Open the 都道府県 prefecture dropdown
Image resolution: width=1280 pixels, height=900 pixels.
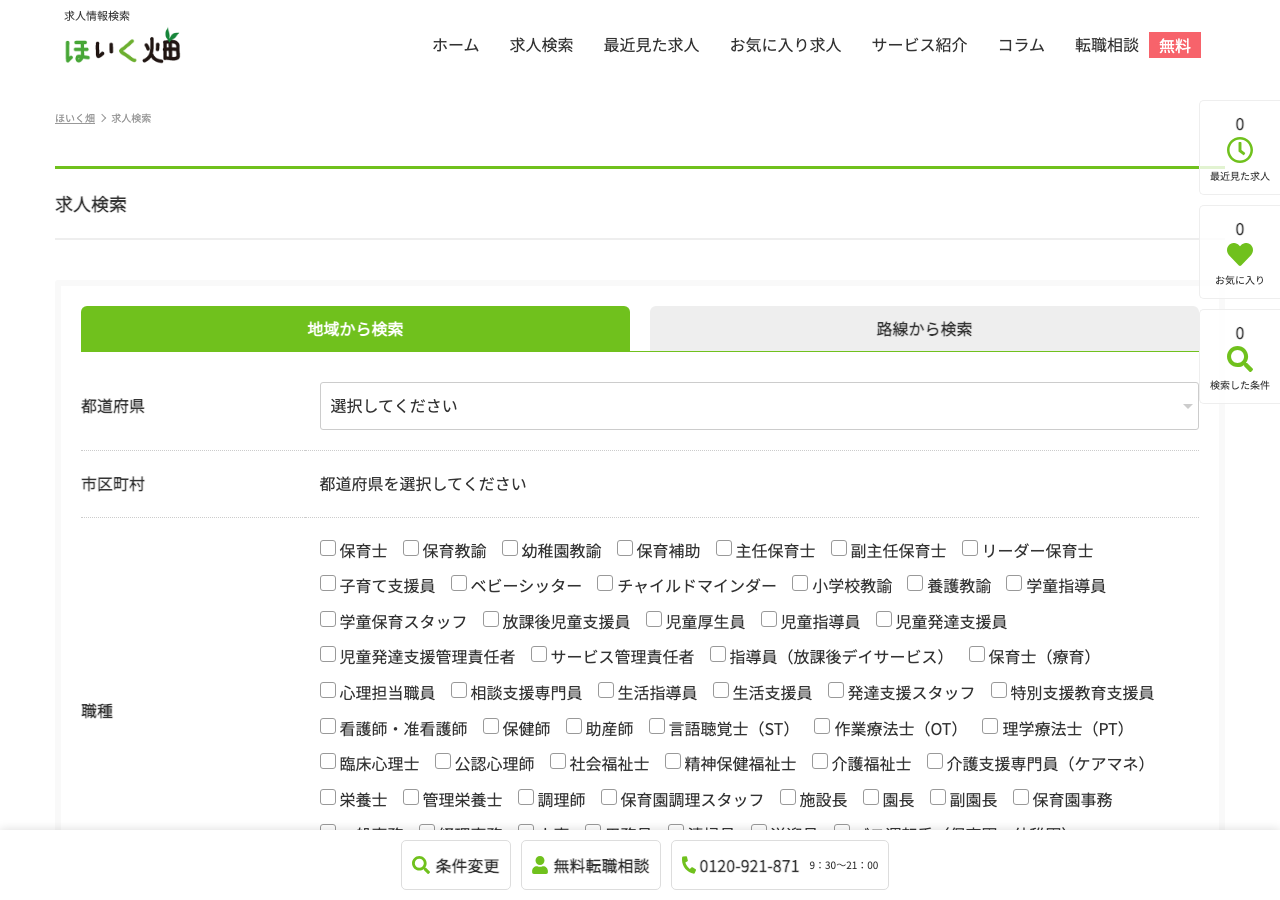[x=759, y=406]
